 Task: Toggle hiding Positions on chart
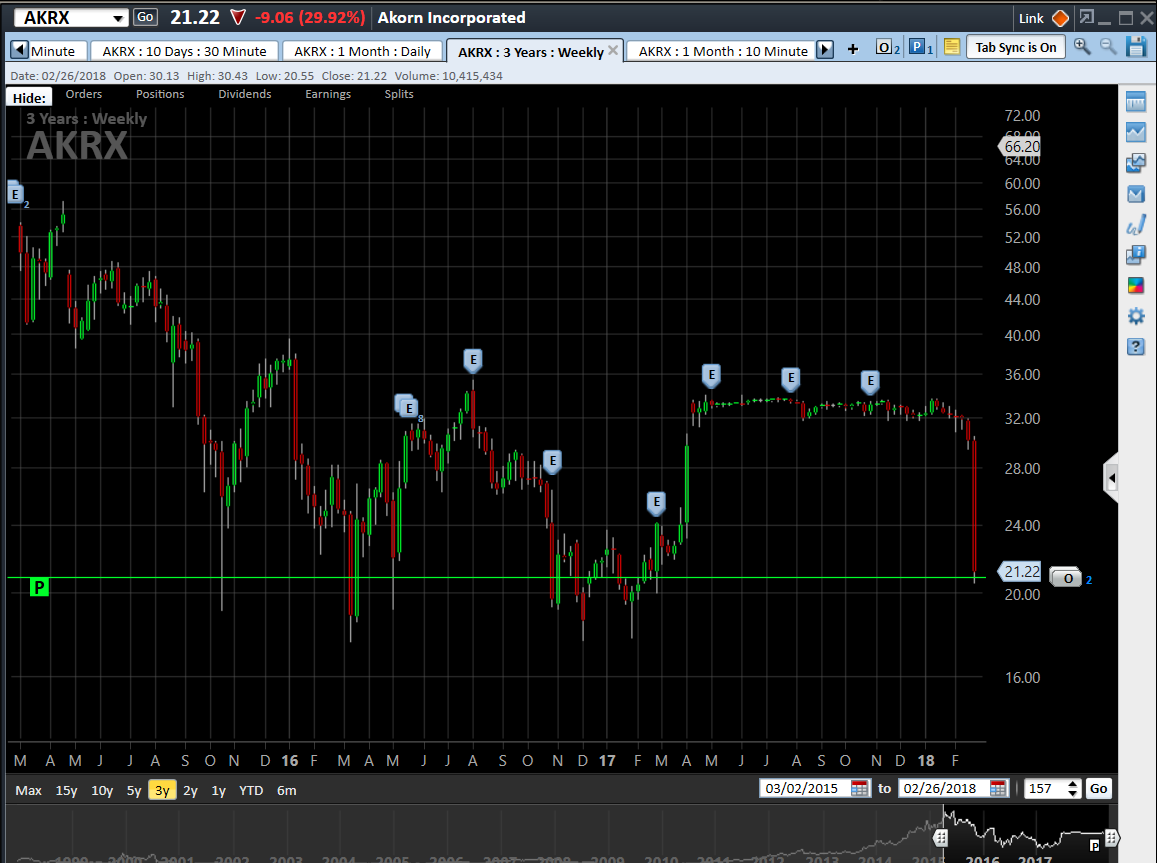click(160, 94)
